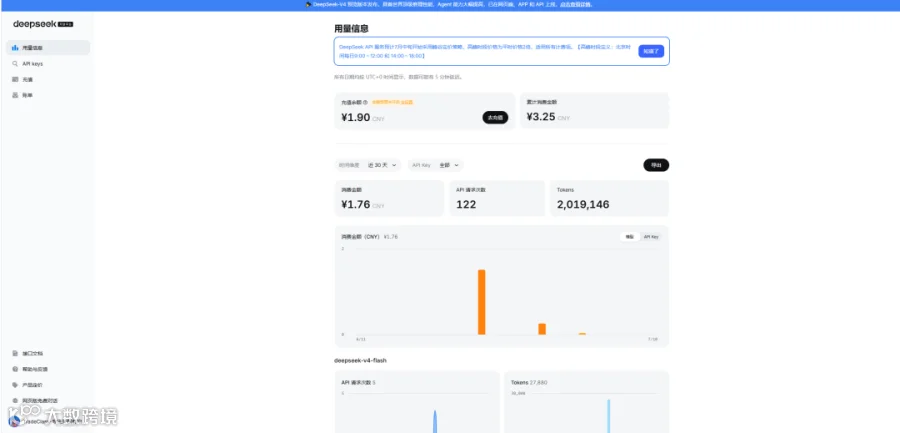Click the tallest orange bar in the chart

tap(482, 302)
